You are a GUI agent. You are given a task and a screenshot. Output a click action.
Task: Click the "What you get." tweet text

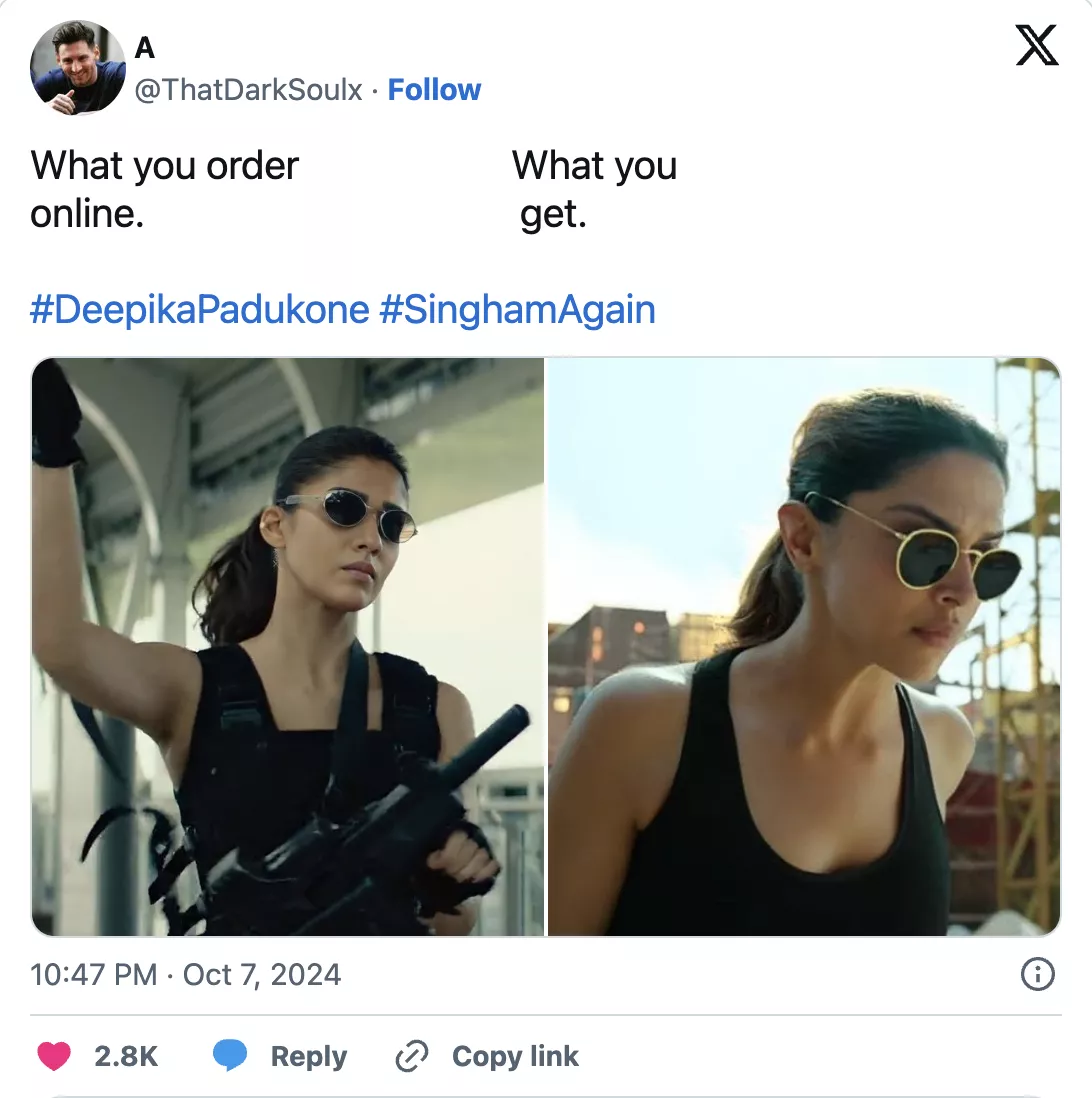tap(594, 189)
